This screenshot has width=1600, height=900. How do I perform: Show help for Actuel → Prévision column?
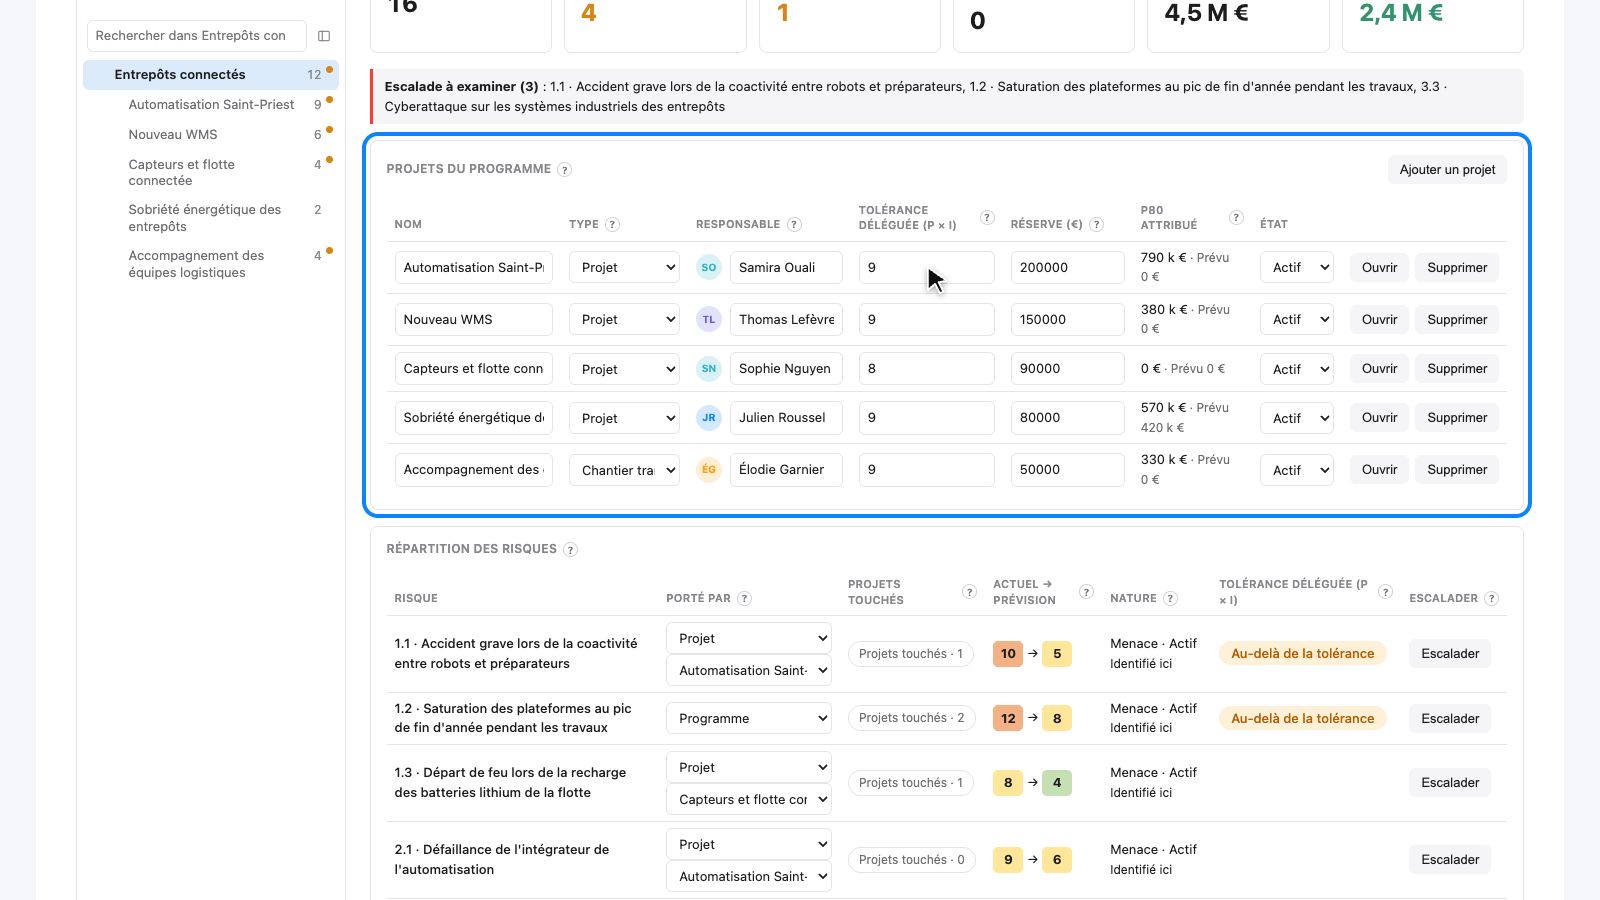pos(1086,592)
